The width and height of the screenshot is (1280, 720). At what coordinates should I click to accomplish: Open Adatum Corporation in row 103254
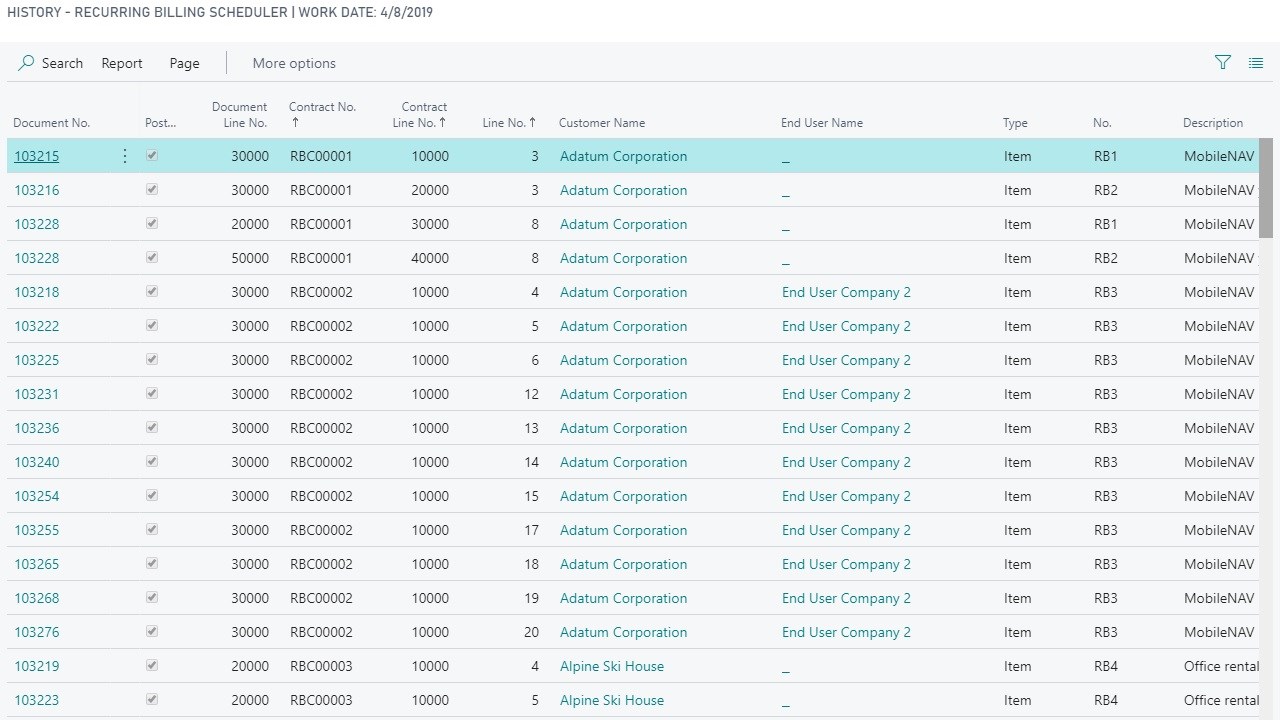[624, 496]
